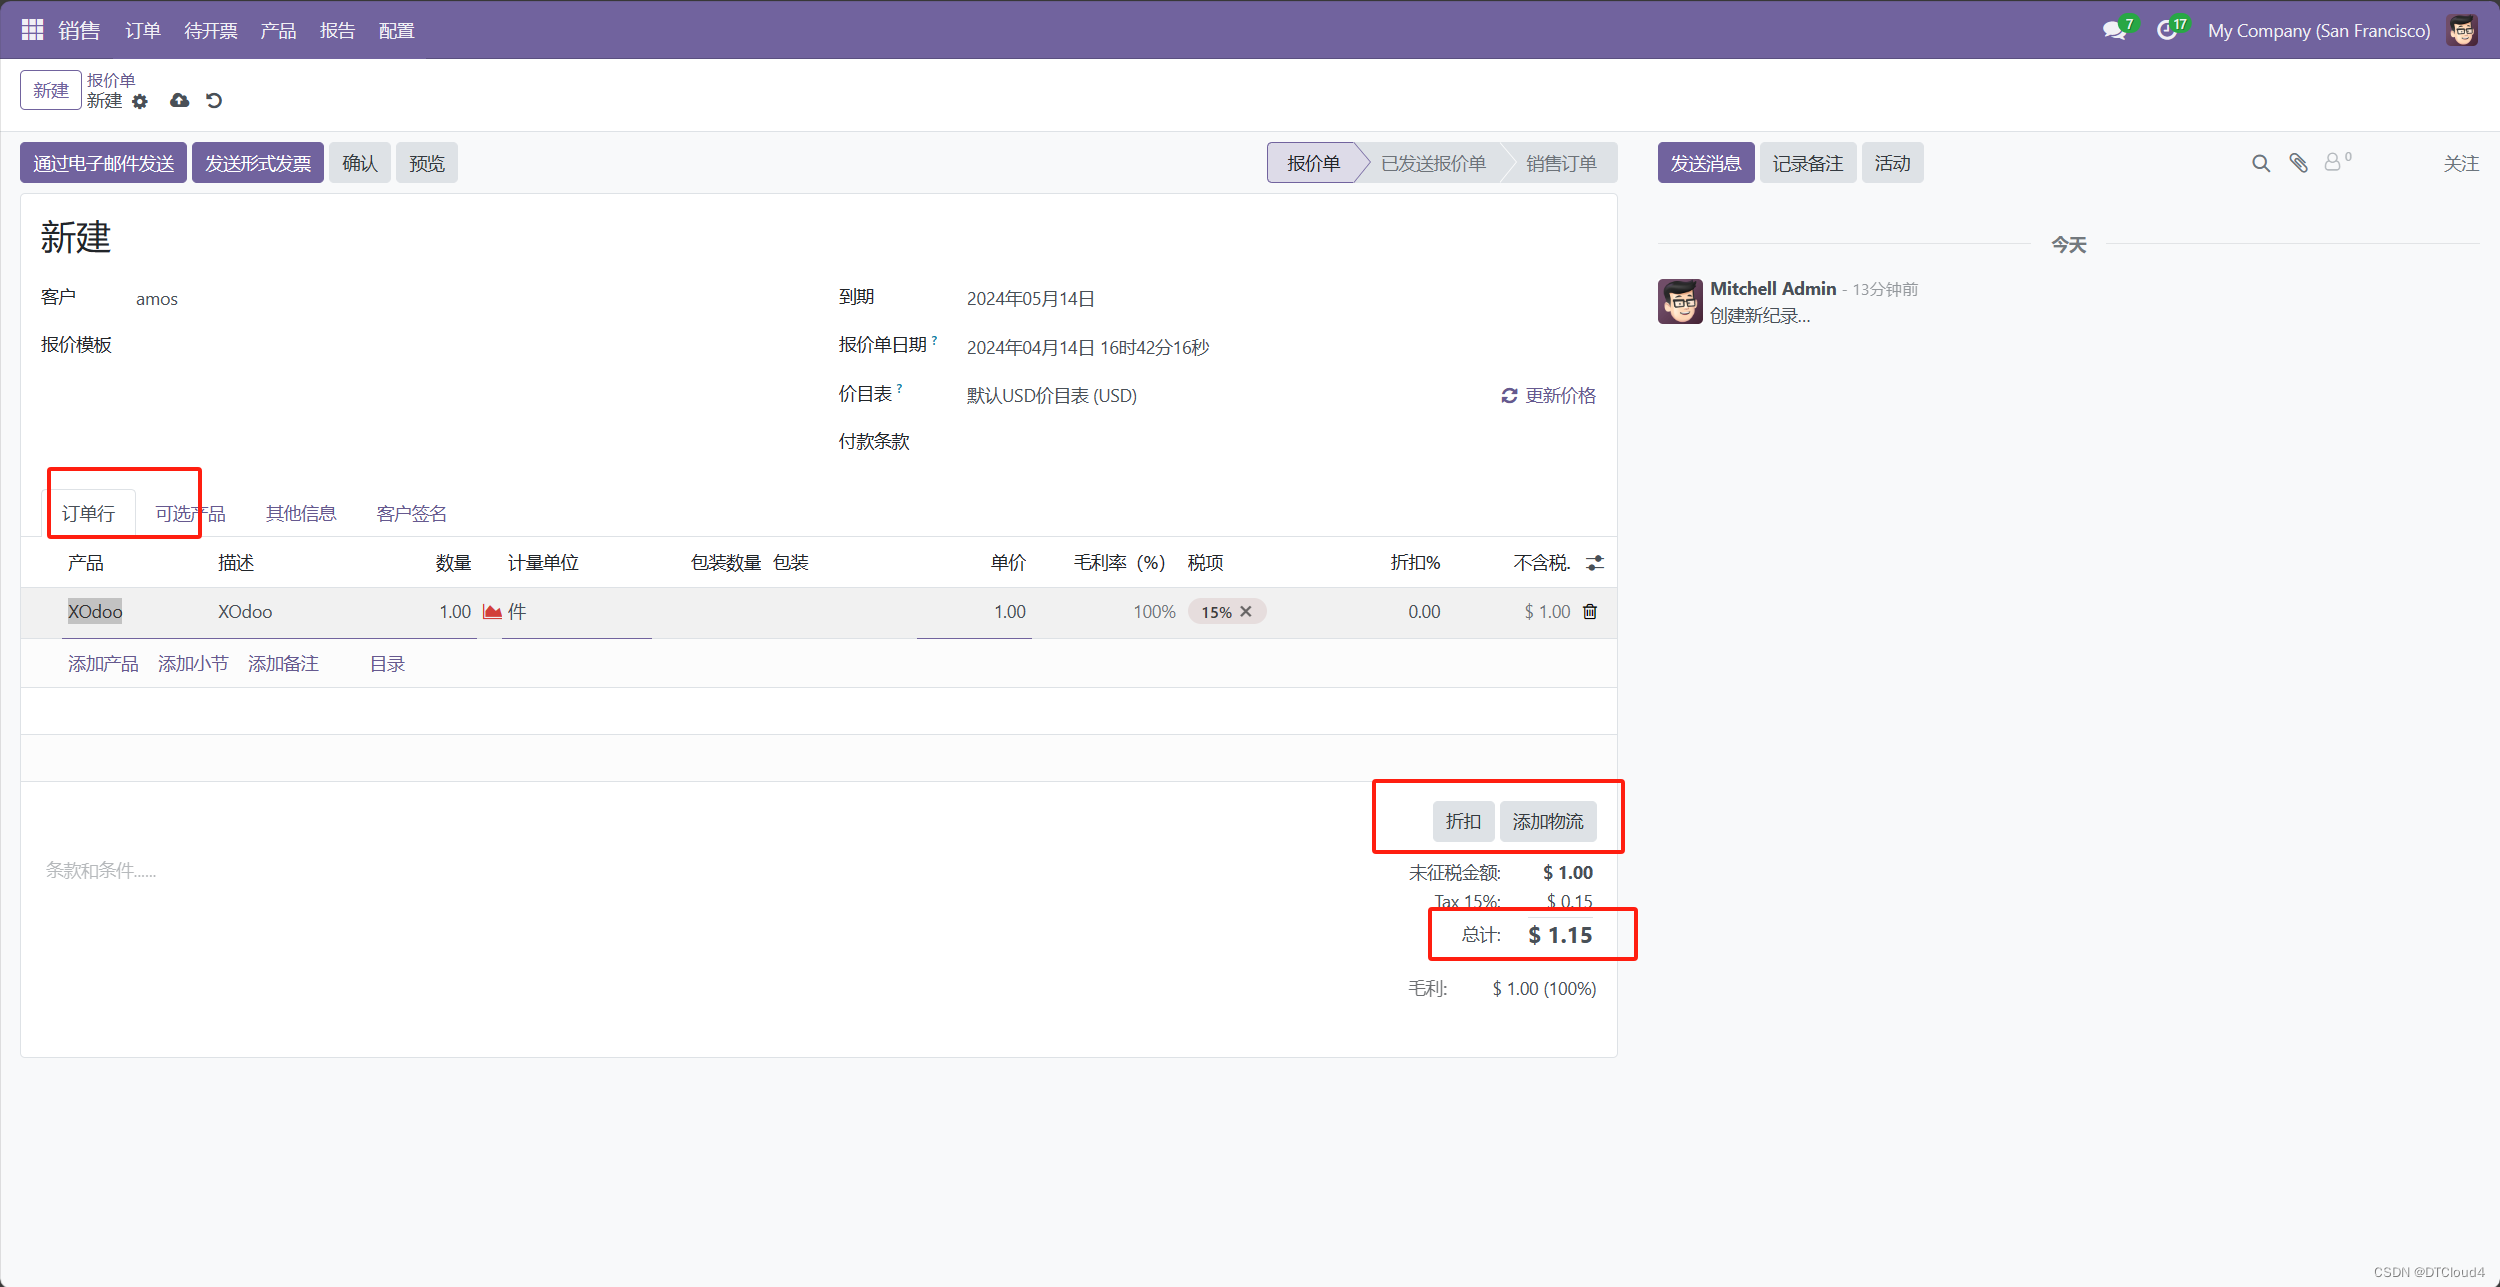
Task: Open the 配置 menu
Action: pos(396,30)
